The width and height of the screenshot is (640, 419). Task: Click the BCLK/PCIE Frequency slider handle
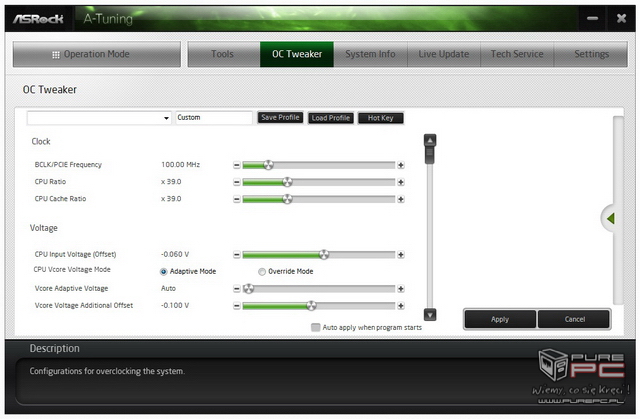click(268, 165)
